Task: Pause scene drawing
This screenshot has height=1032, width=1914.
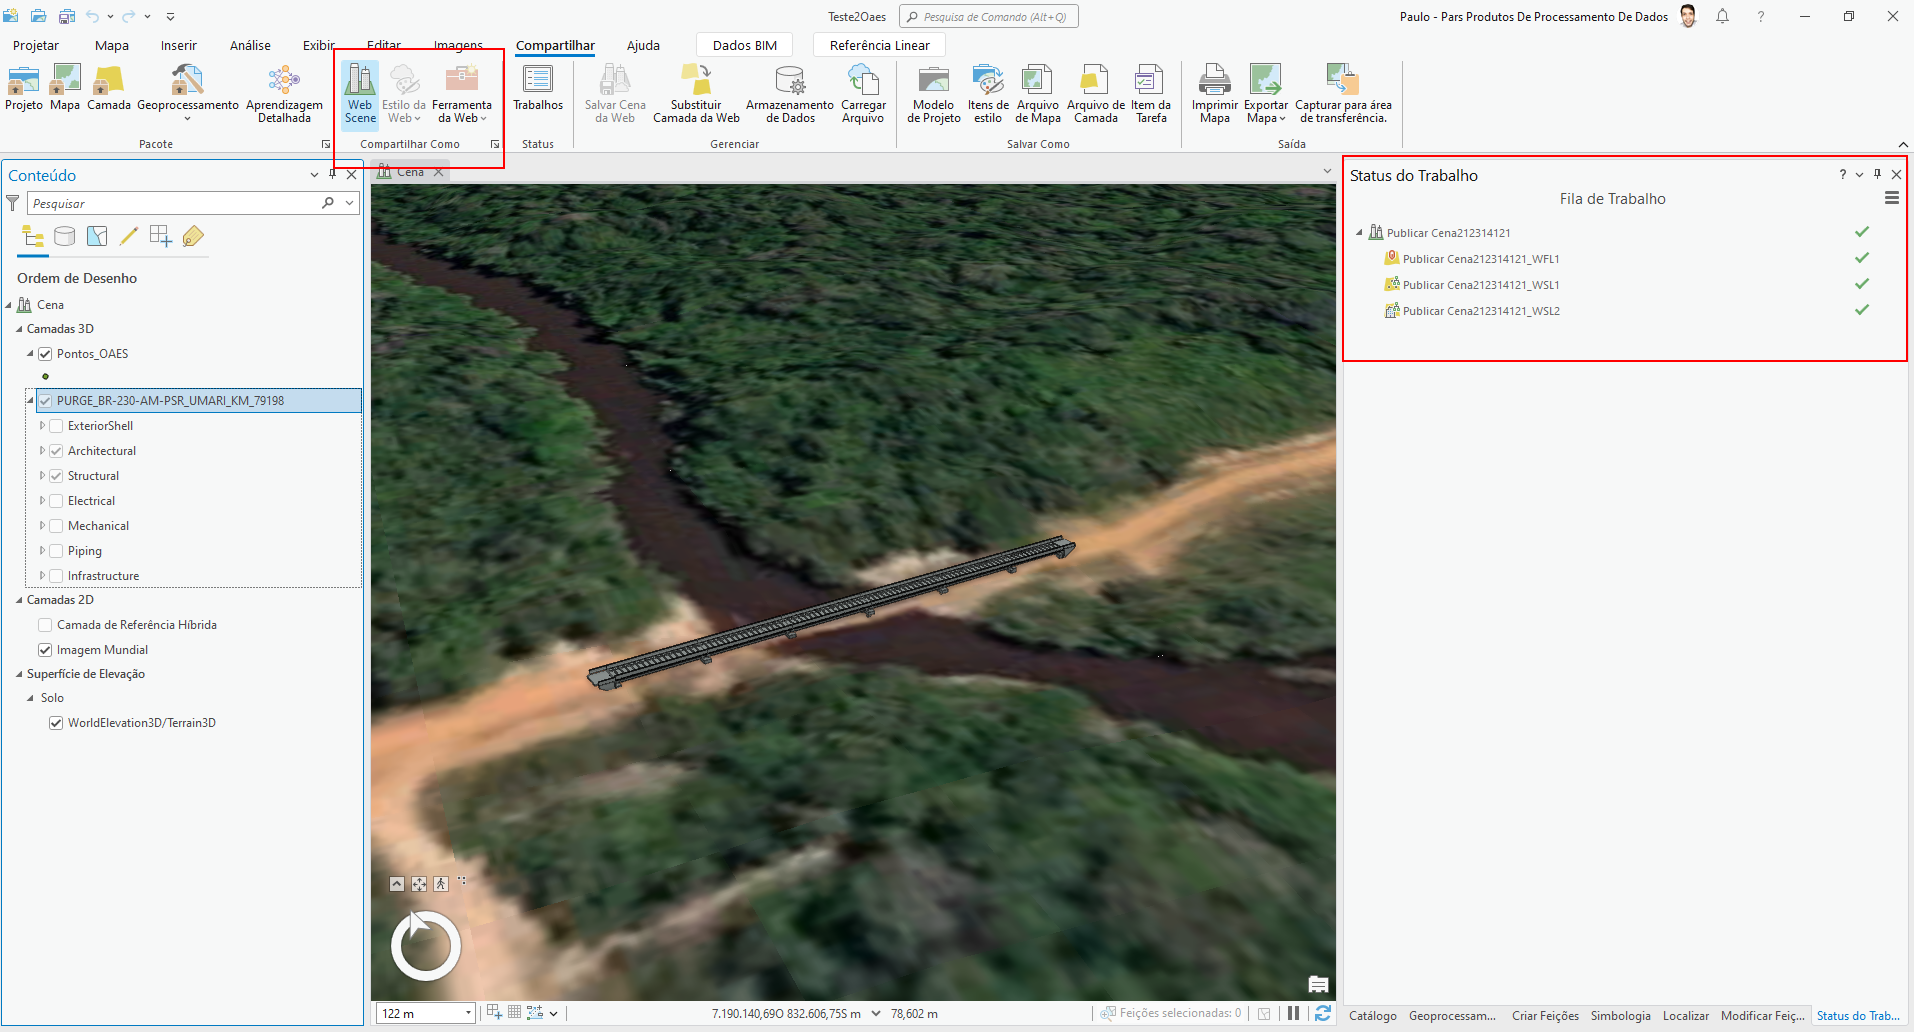Action: [x=1293, y=1013]
